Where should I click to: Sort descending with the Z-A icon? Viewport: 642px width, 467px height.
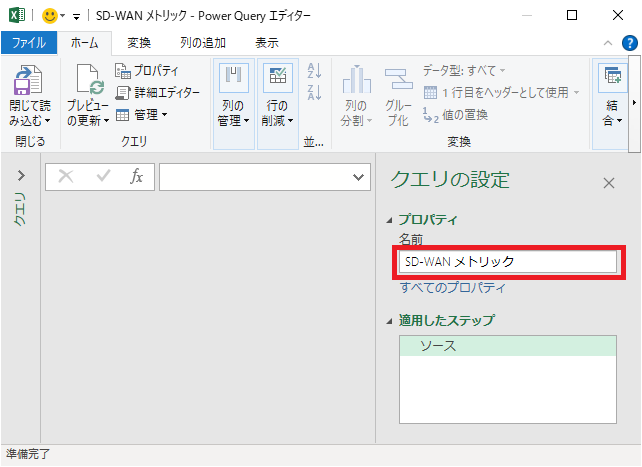tap(314, 92)
